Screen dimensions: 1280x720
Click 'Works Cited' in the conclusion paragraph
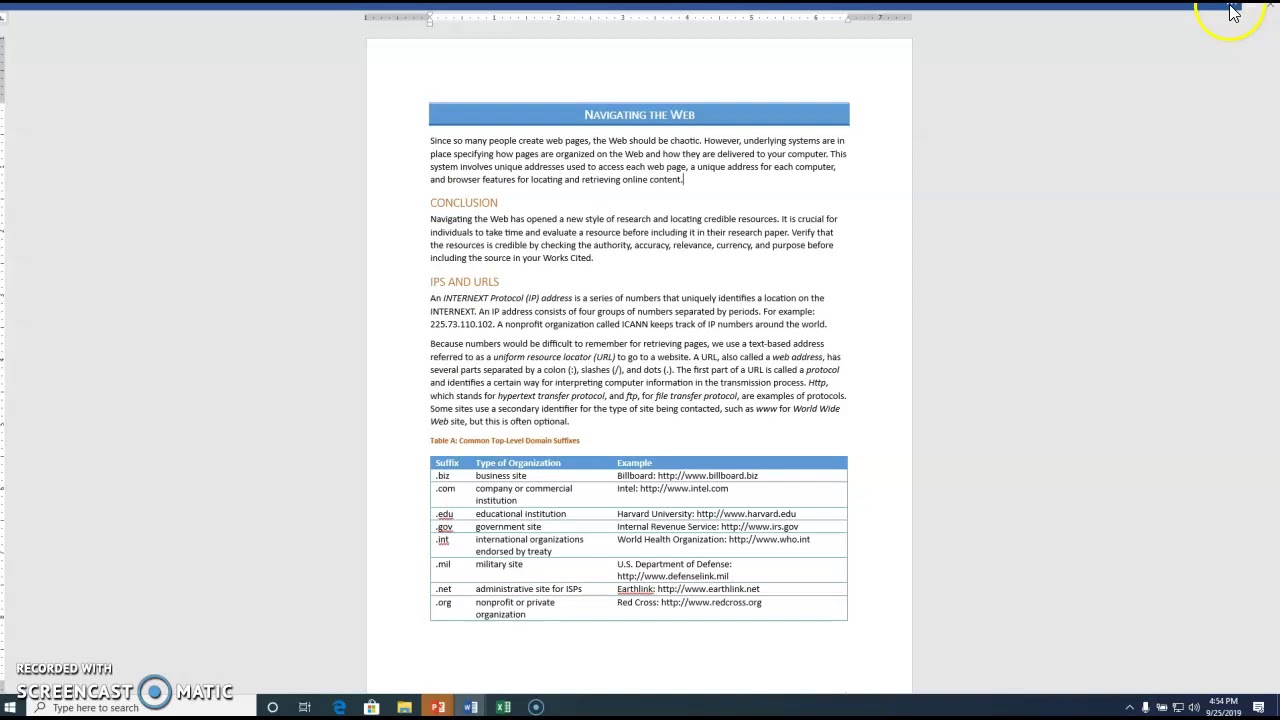567,258
